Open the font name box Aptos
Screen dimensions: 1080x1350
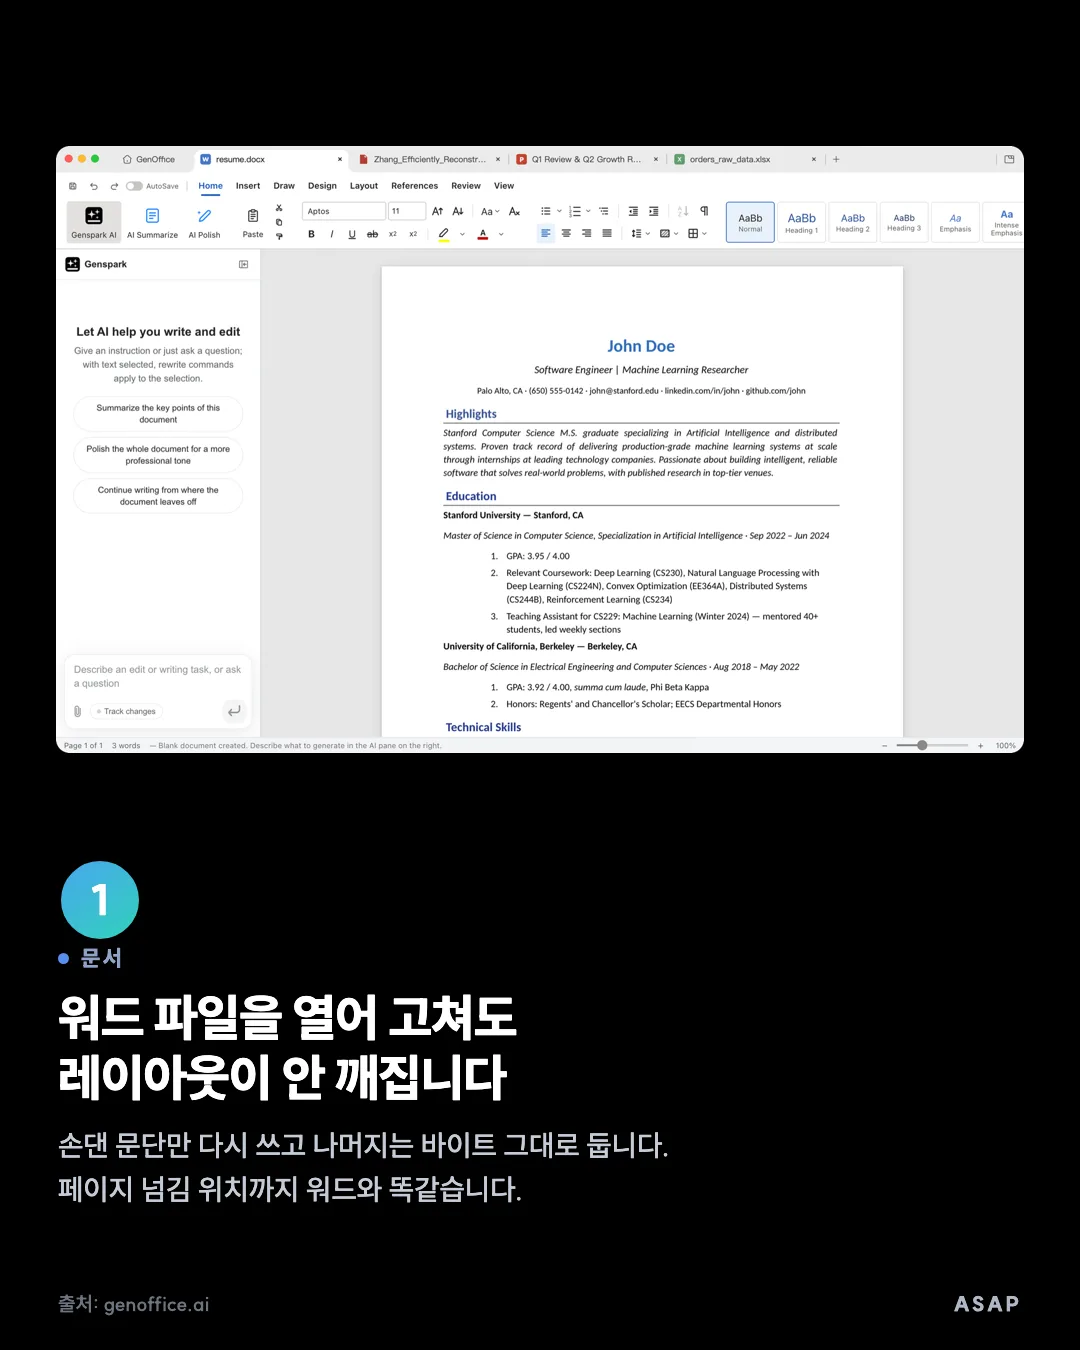344,211
